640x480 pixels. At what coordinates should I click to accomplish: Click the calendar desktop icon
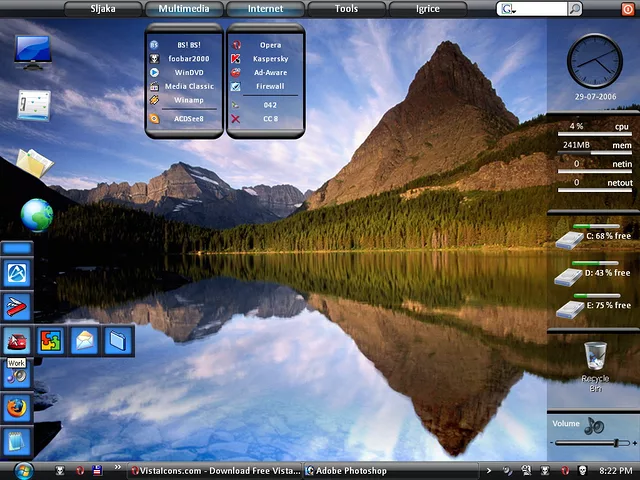coord(33,105)
